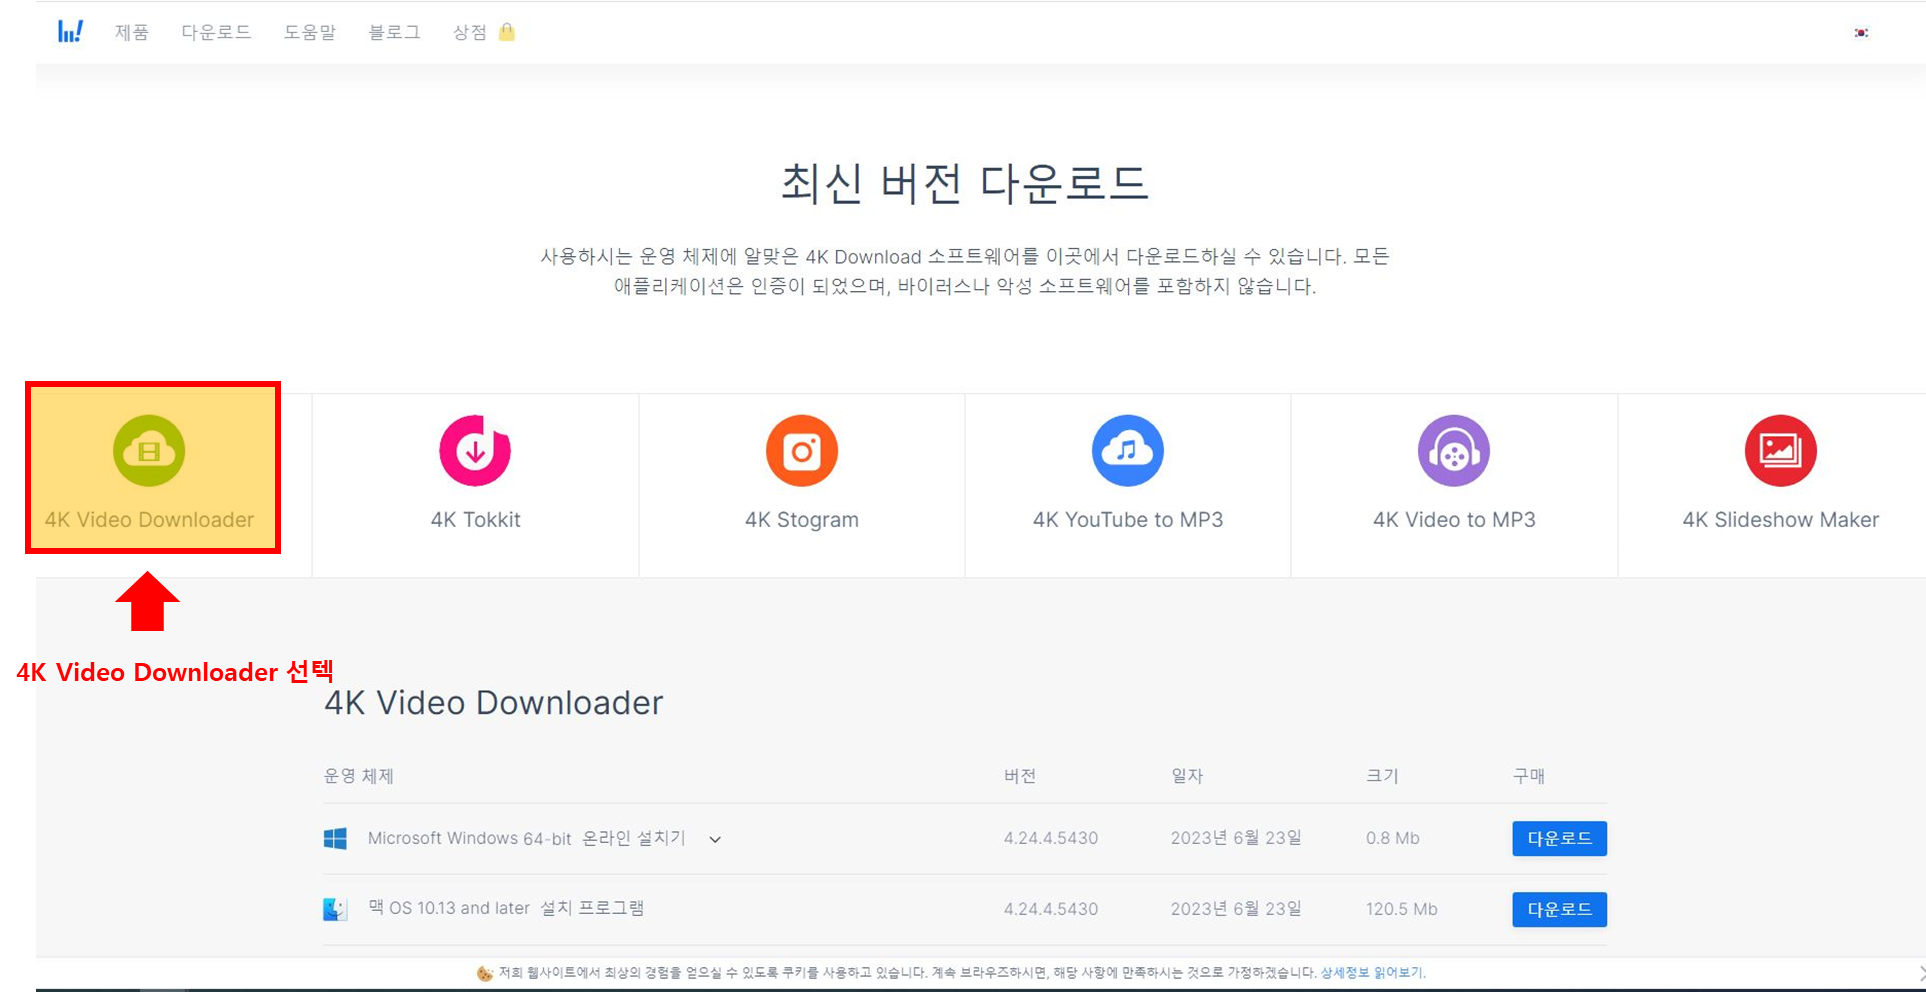
Task: Click the 크기 column header
Action: point(1382,776)
